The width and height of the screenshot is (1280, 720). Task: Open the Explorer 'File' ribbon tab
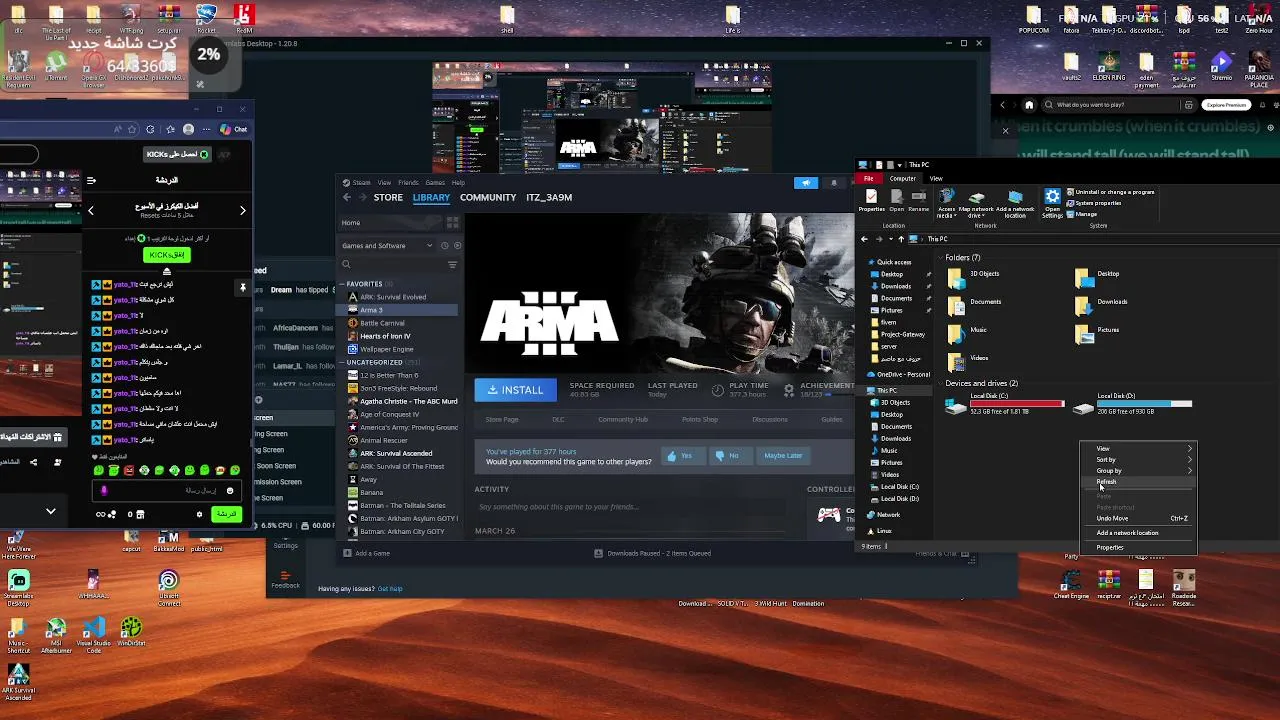tap(868, 178)
